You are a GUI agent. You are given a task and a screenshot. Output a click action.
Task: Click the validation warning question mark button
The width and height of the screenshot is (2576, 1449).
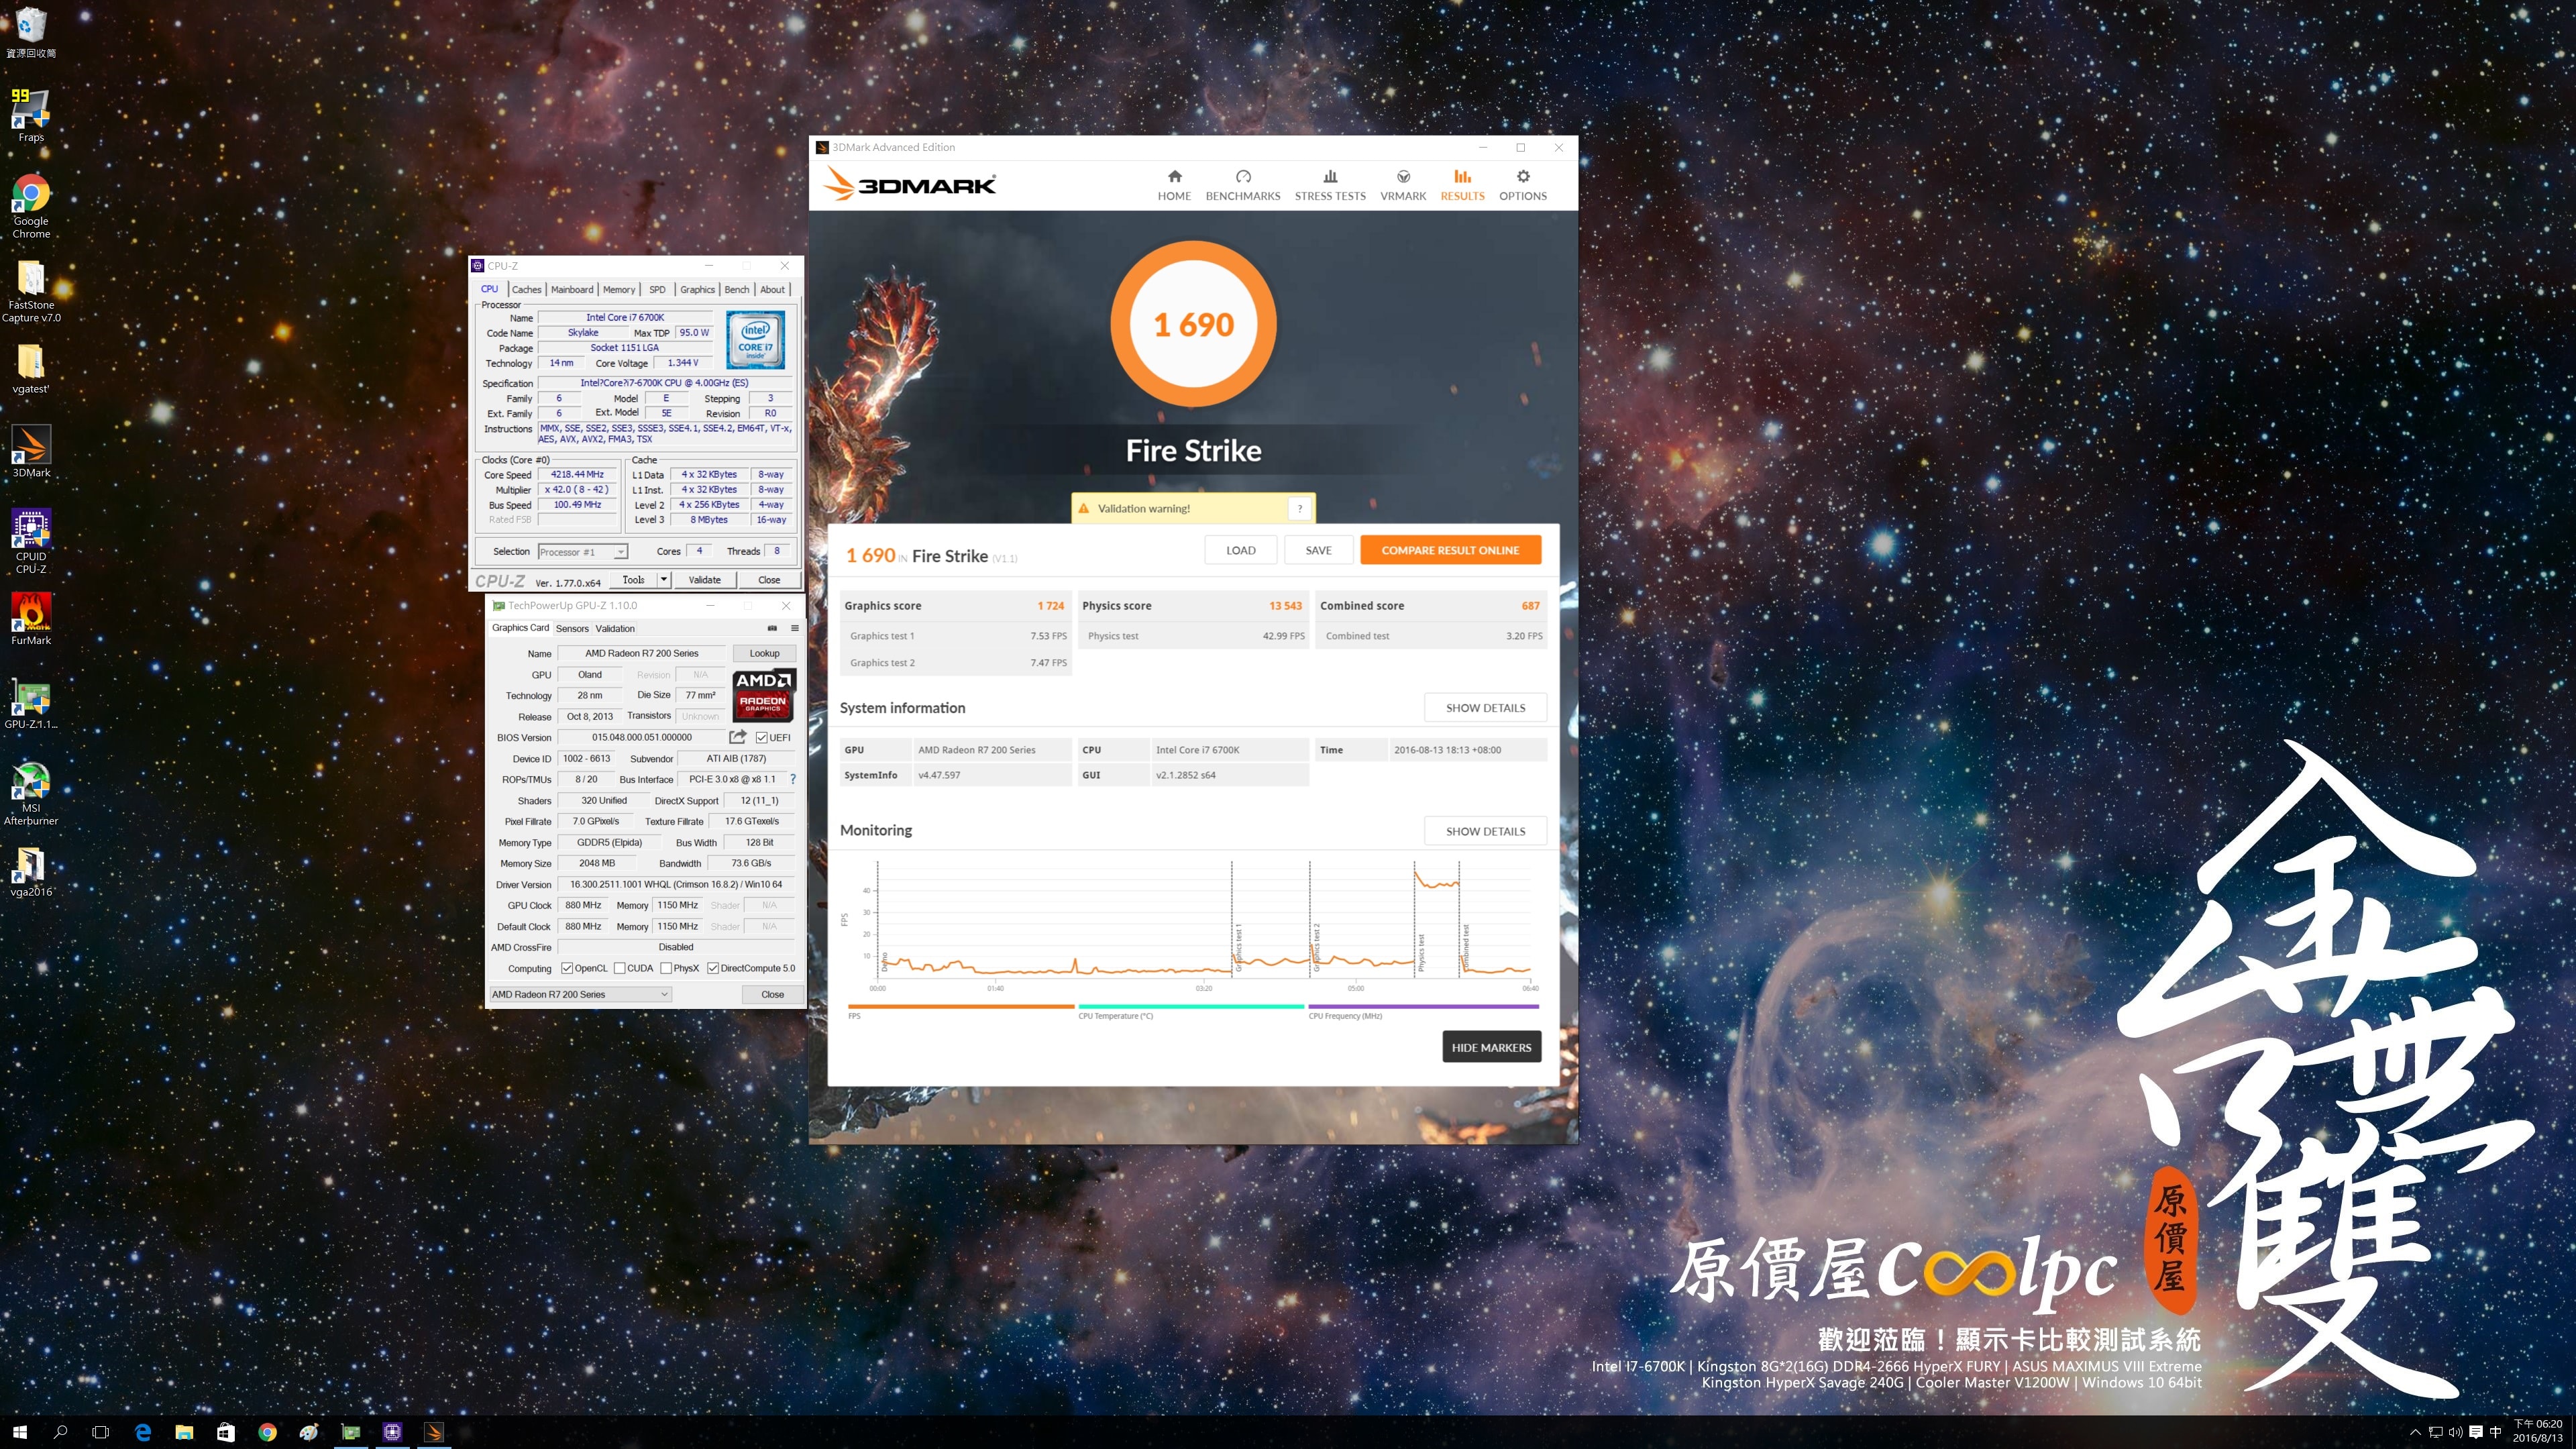click(x=1299, y=508)
